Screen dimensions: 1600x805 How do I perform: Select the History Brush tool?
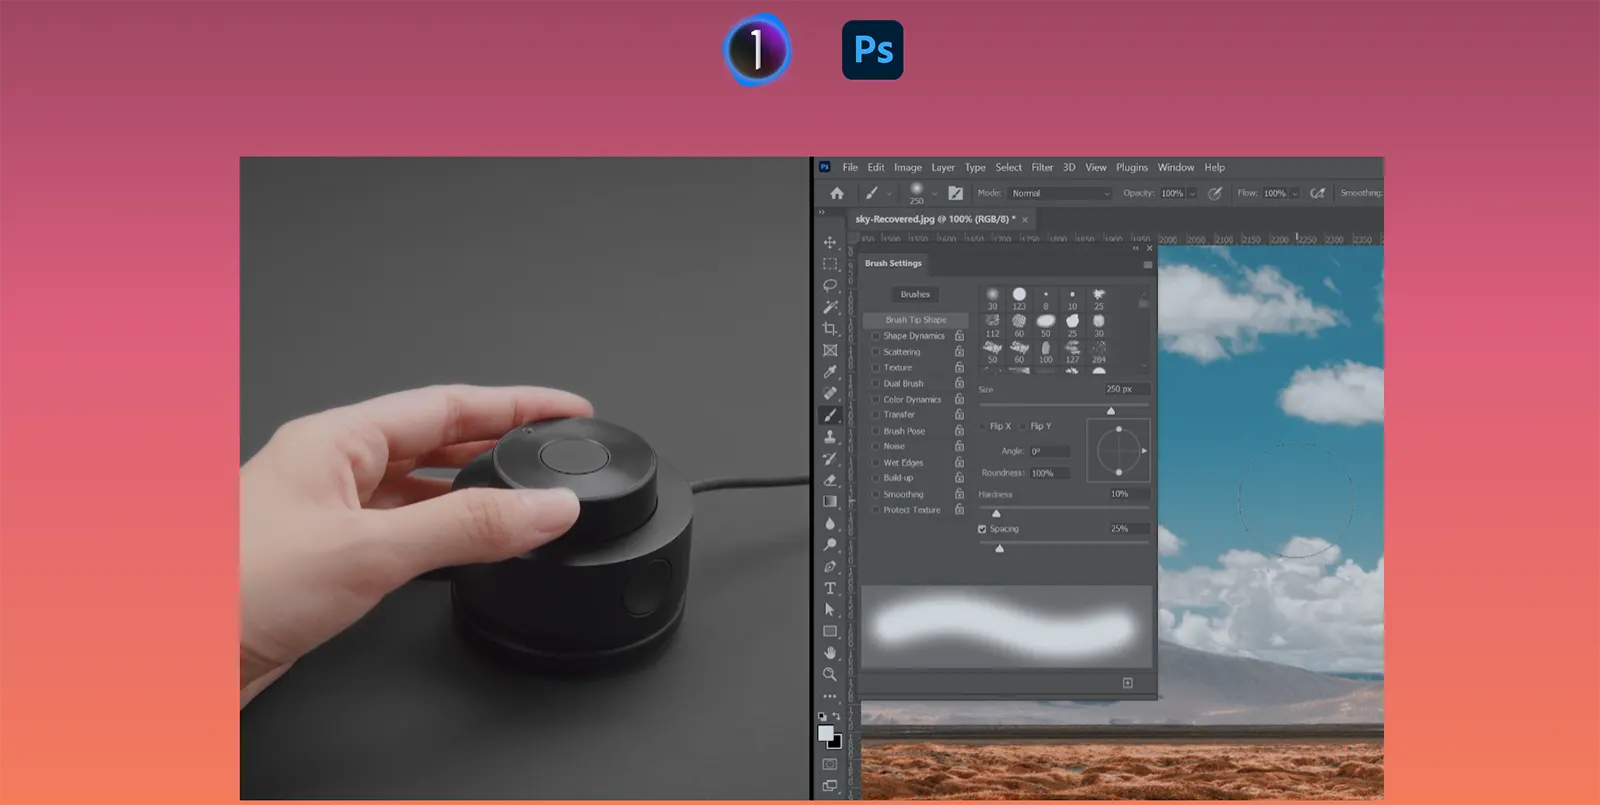830,458
